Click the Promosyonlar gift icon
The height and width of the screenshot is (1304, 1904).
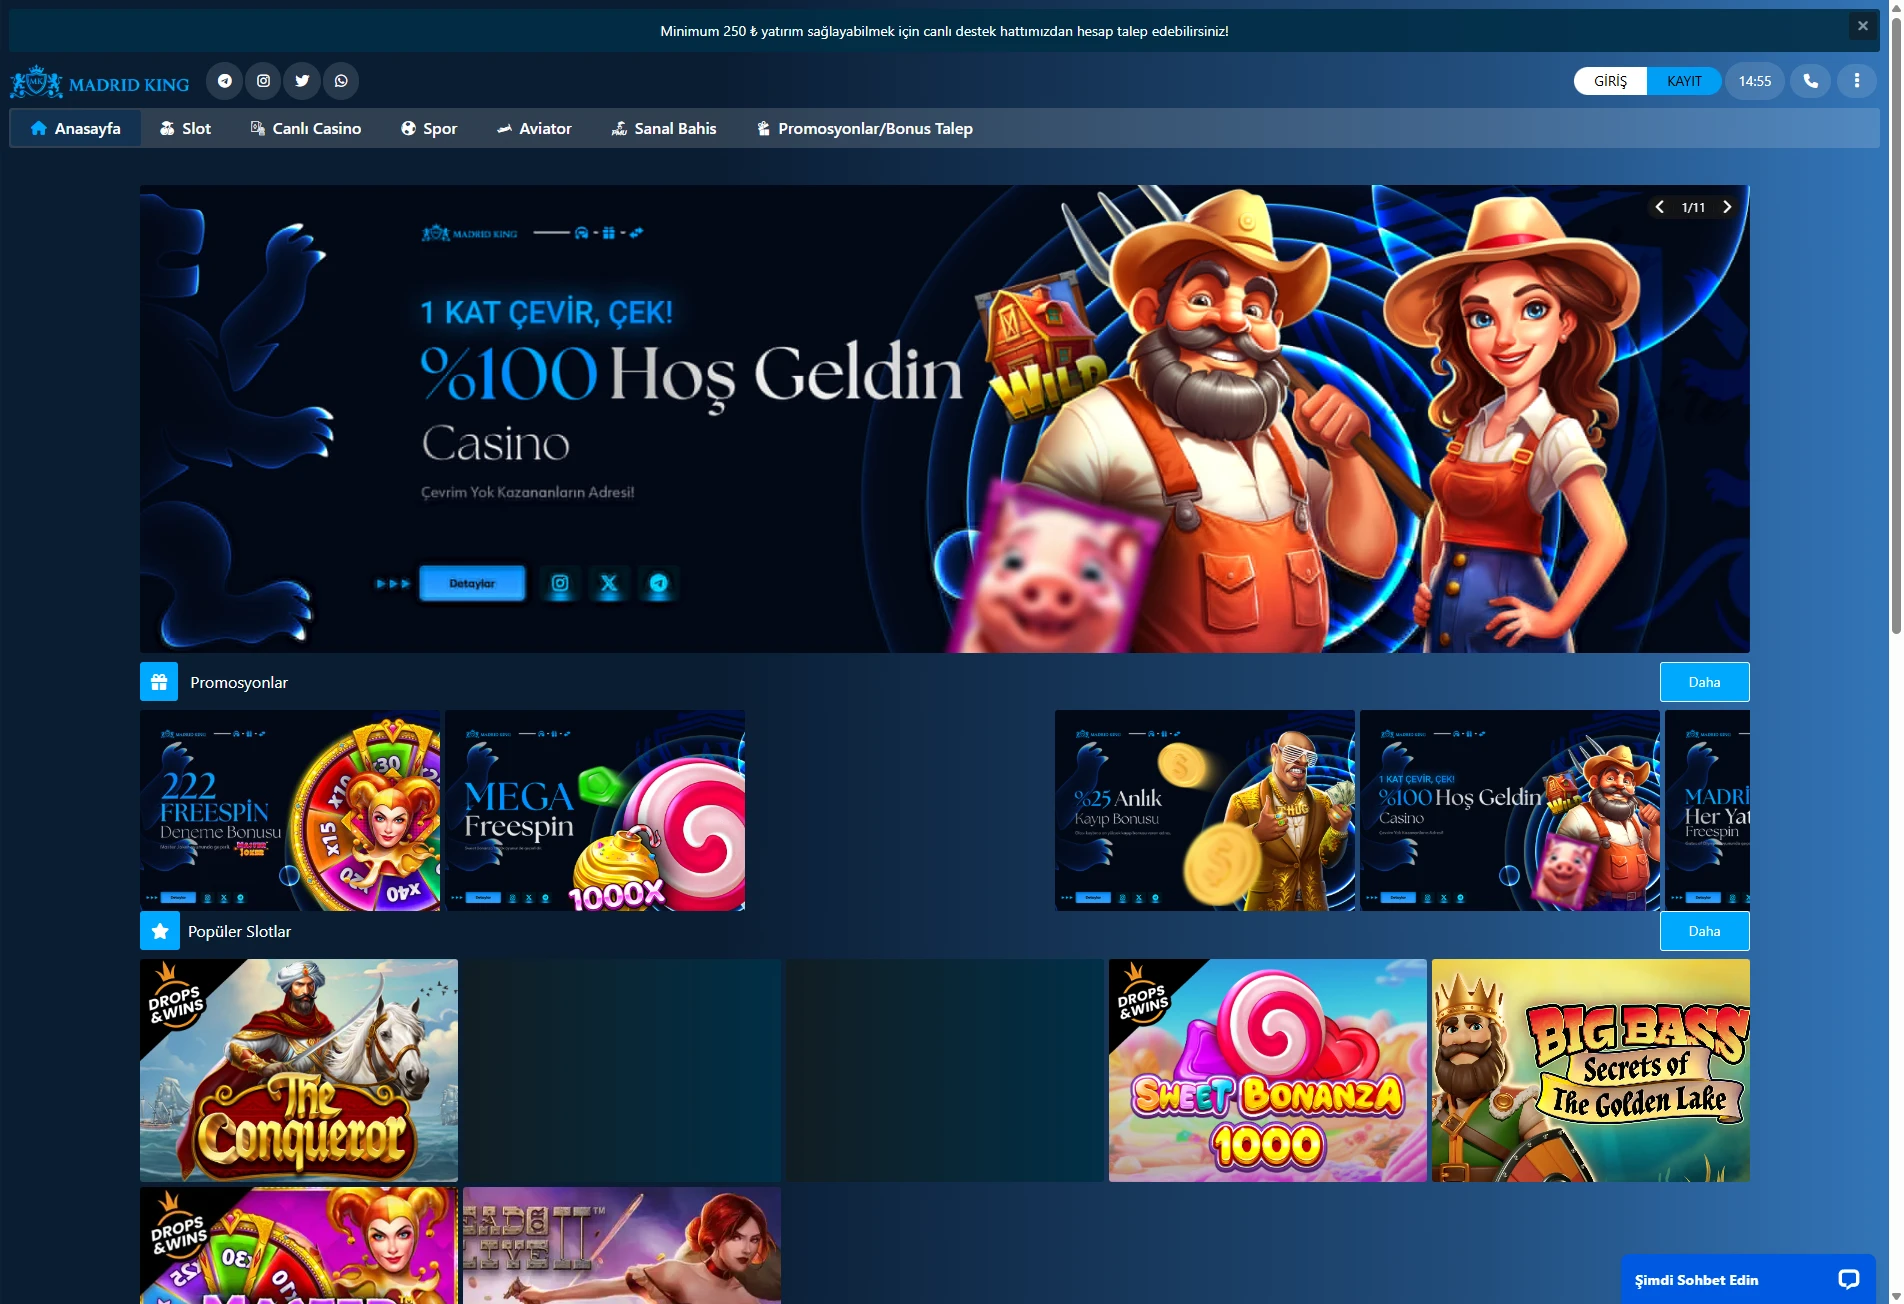159,682
